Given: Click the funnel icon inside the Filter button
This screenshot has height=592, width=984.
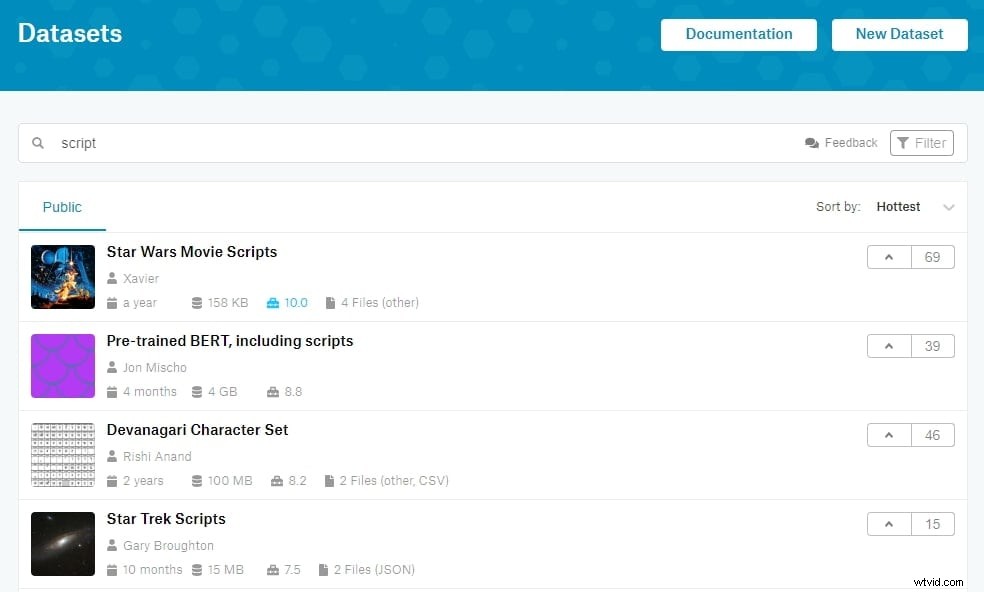Looking at the screenshot, I should 905,143.
